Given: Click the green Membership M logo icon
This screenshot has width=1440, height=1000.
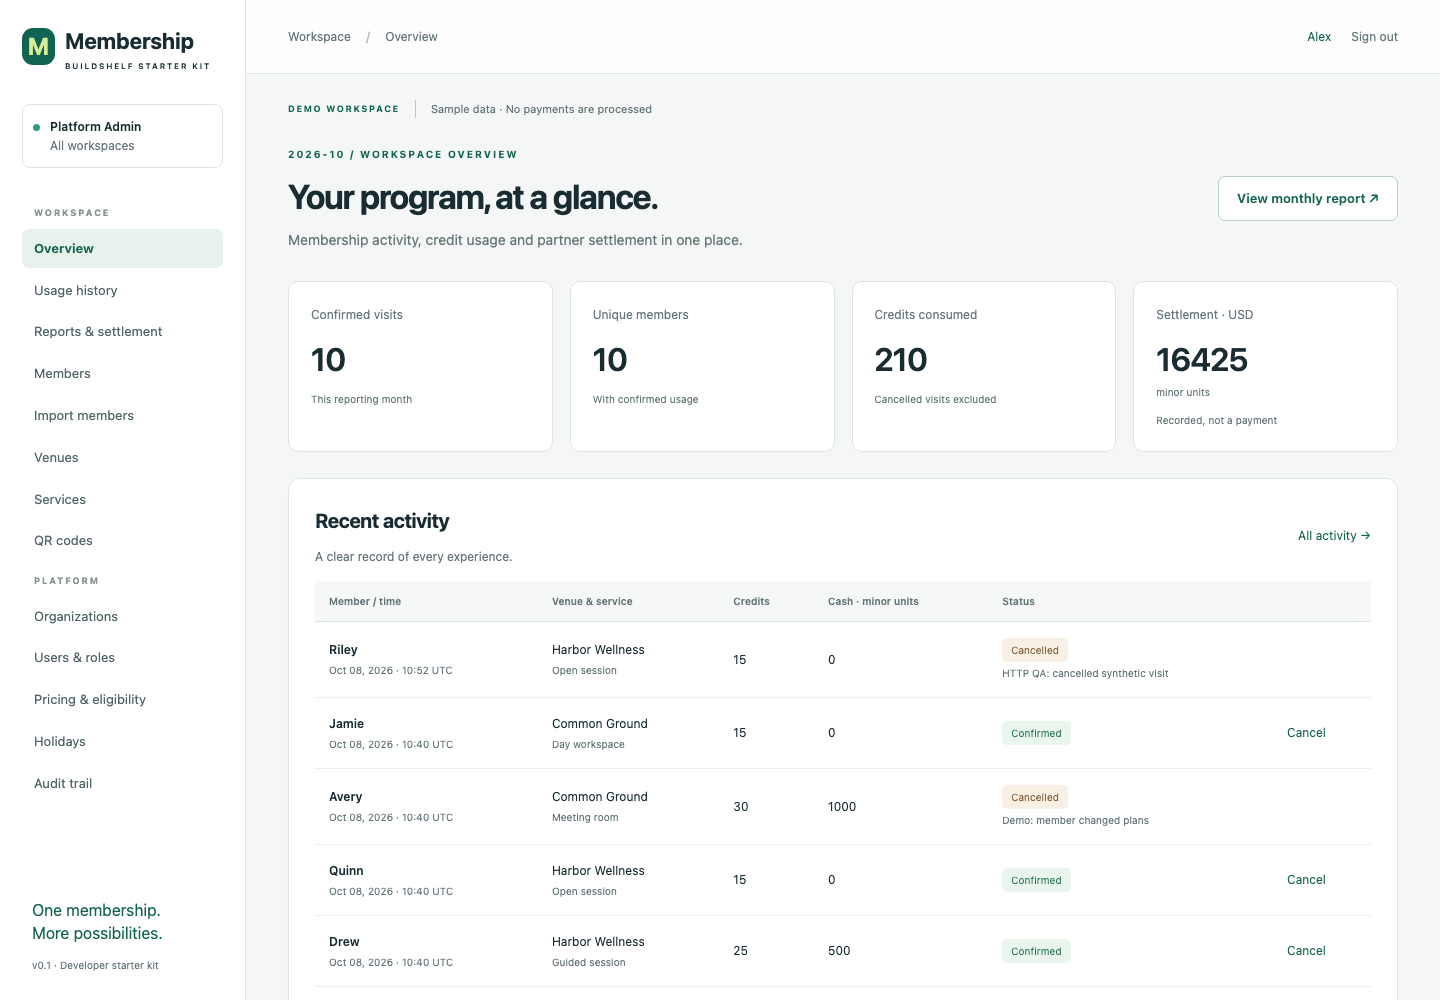Looking at the screenshot, I should pos(39,46).
